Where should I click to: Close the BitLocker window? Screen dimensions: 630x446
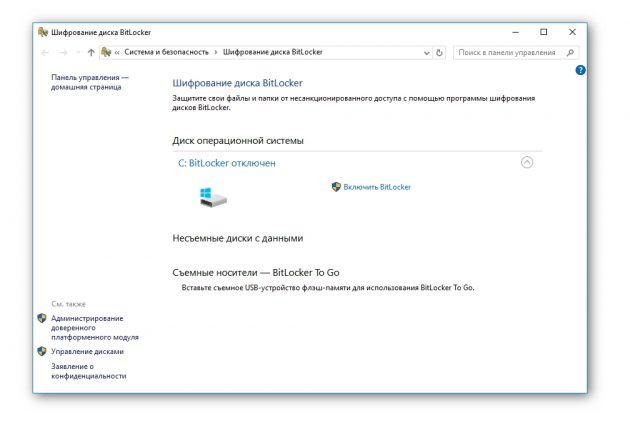573,32
